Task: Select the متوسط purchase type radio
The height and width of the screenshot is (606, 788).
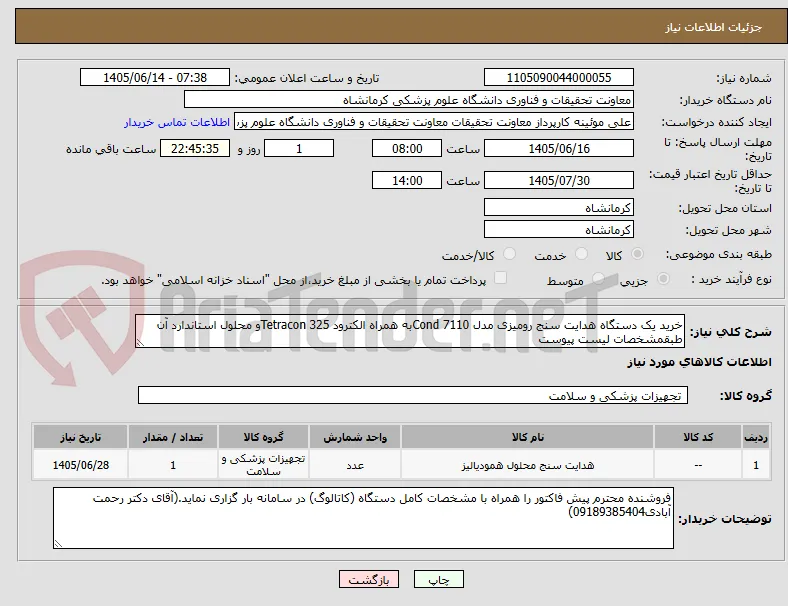Action: (x=598, y=279)
